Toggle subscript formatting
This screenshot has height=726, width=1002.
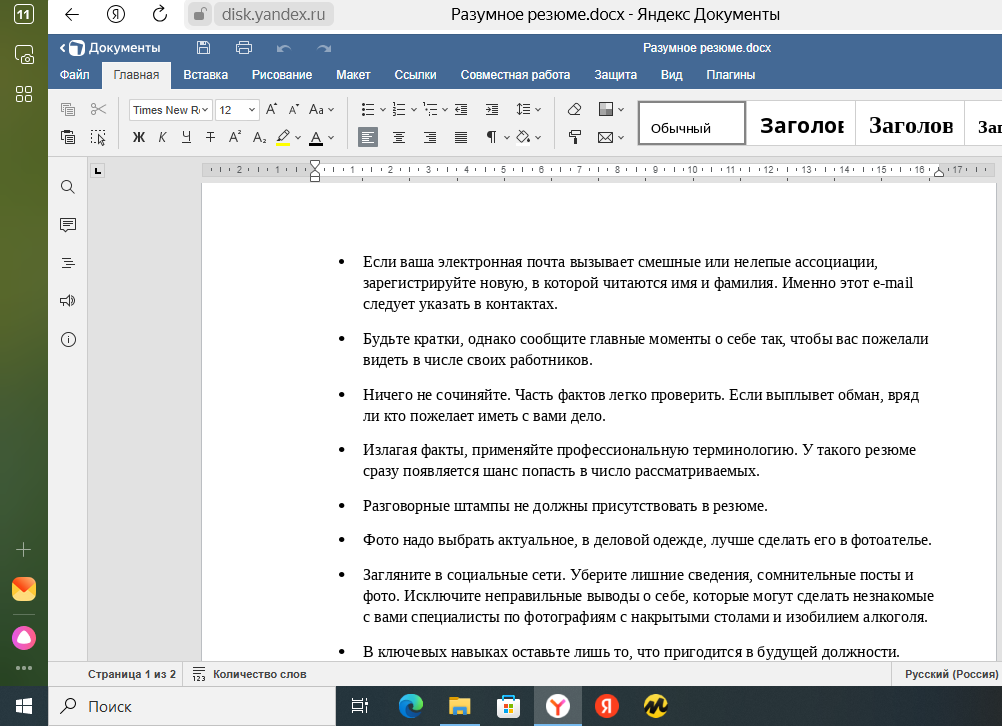pyautogui.click(x=259, y=137)
